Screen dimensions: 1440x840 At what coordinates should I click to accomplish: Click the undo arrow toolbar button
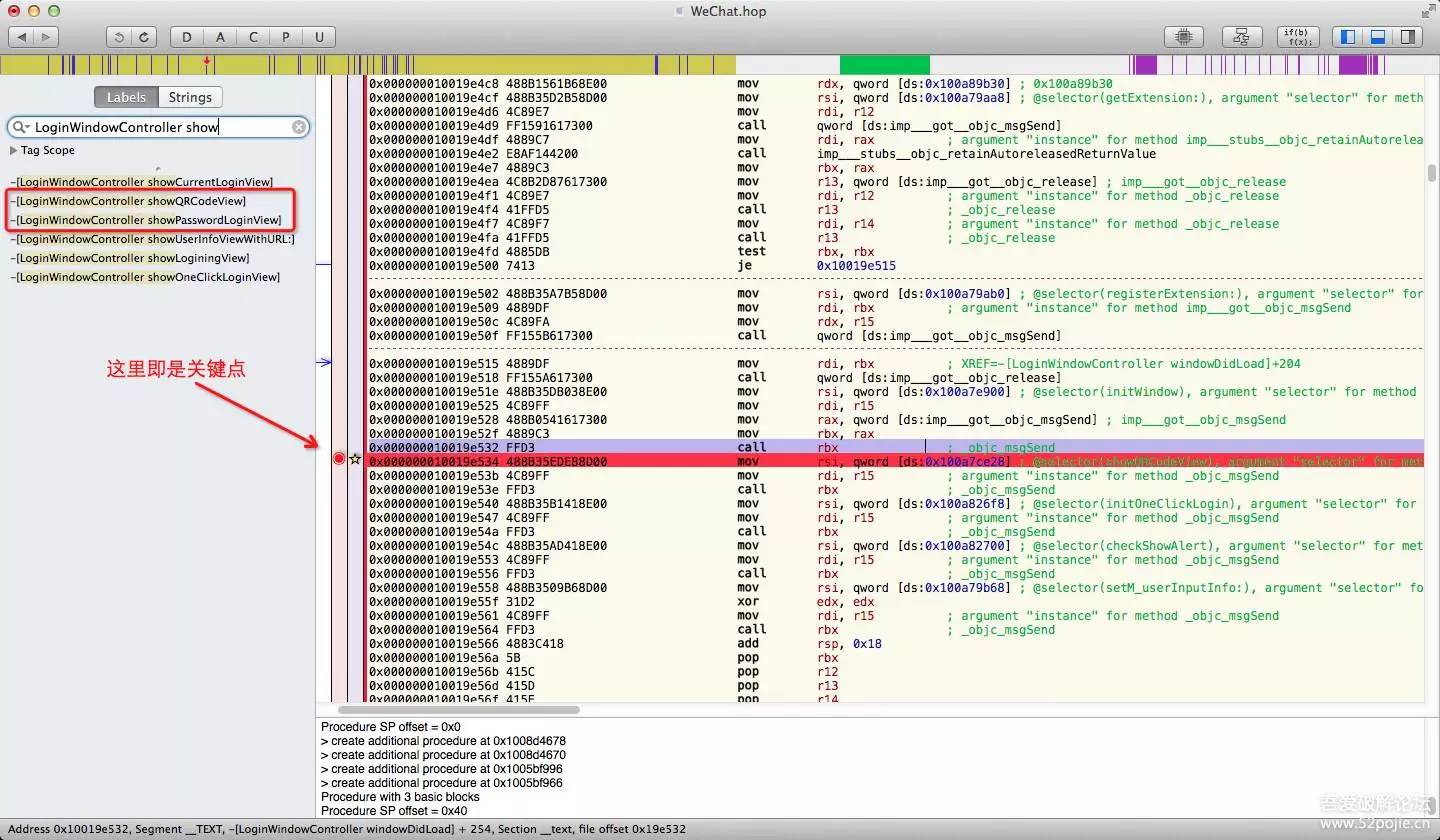tap(120, 37)
